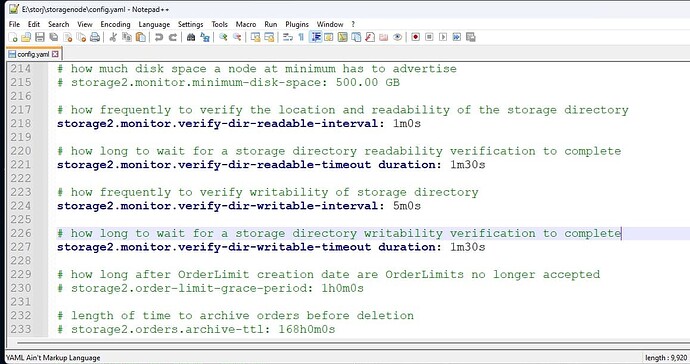Open the Replace dialog toolbar icon

coord(205,37)
